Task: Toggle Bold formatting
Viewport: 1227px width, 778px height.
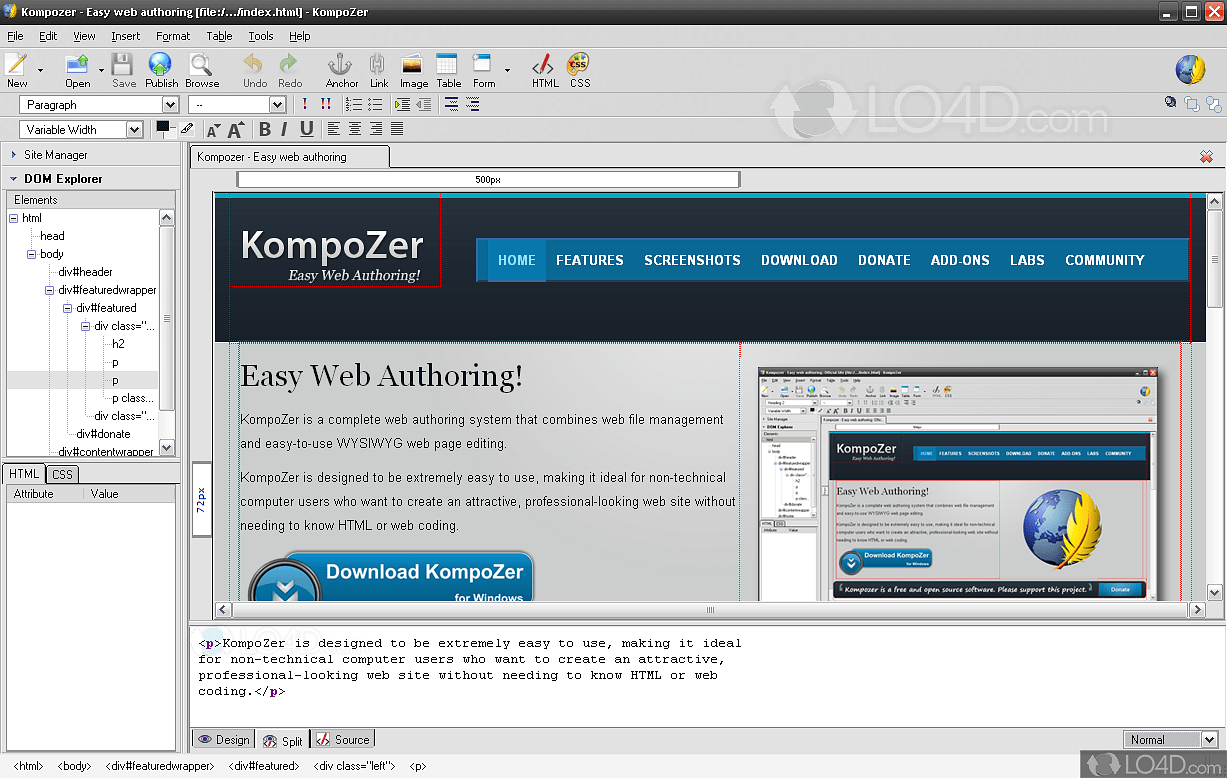Action: coord(265,129)
